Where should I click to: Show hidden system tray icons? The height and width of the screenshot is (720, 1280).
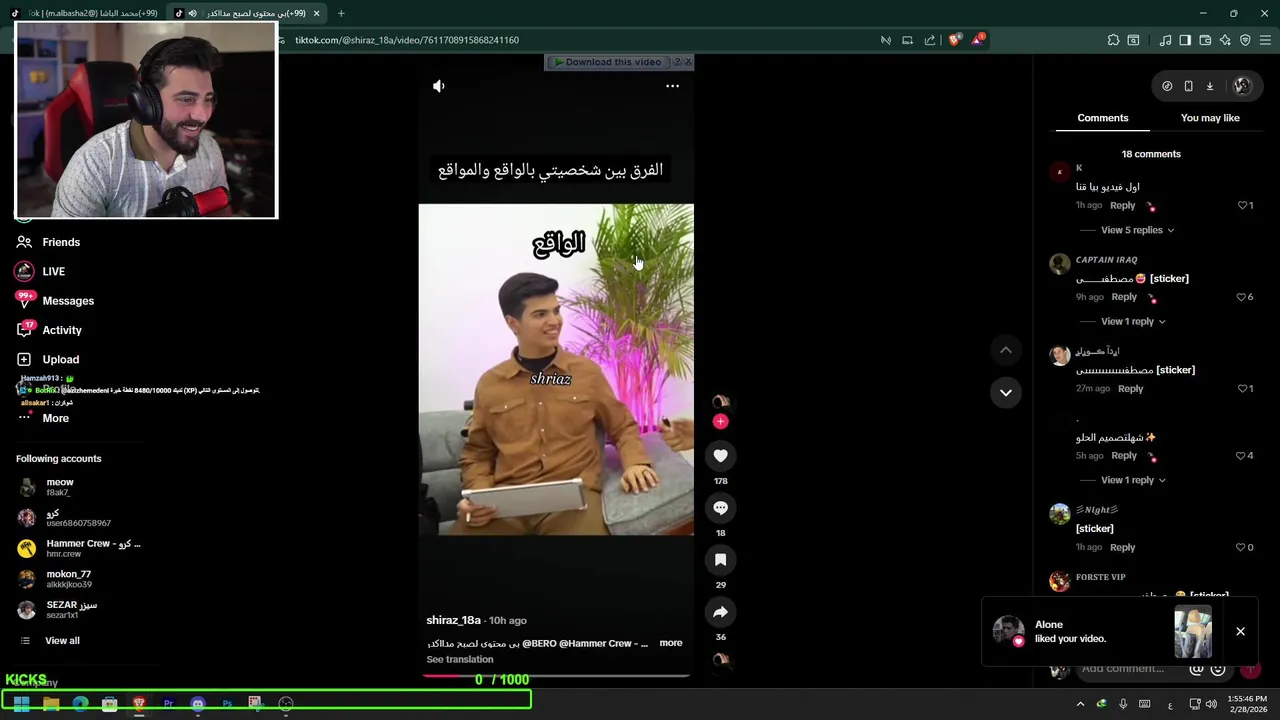[x=1080, y=704]
